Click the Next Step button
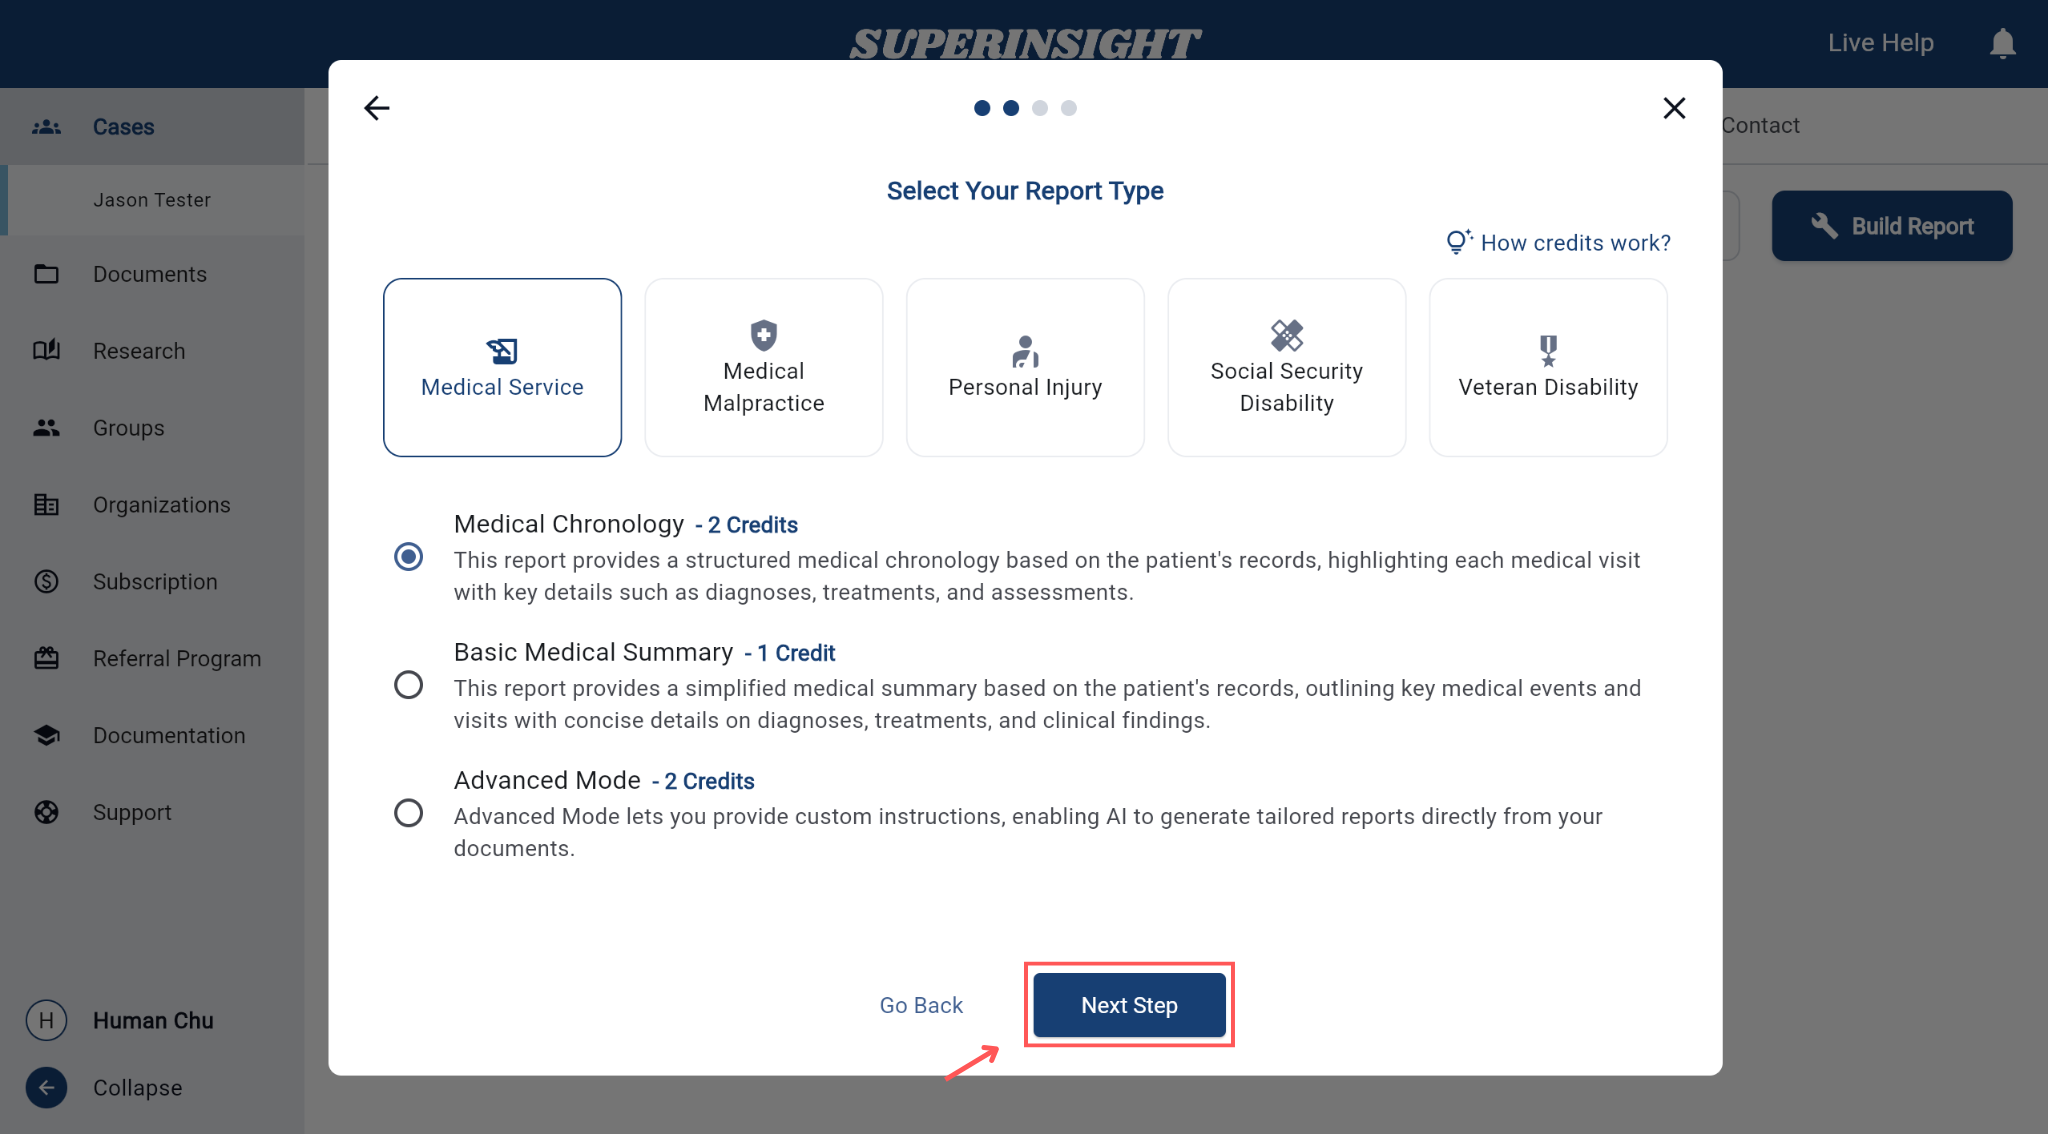 (1129, 1005)
